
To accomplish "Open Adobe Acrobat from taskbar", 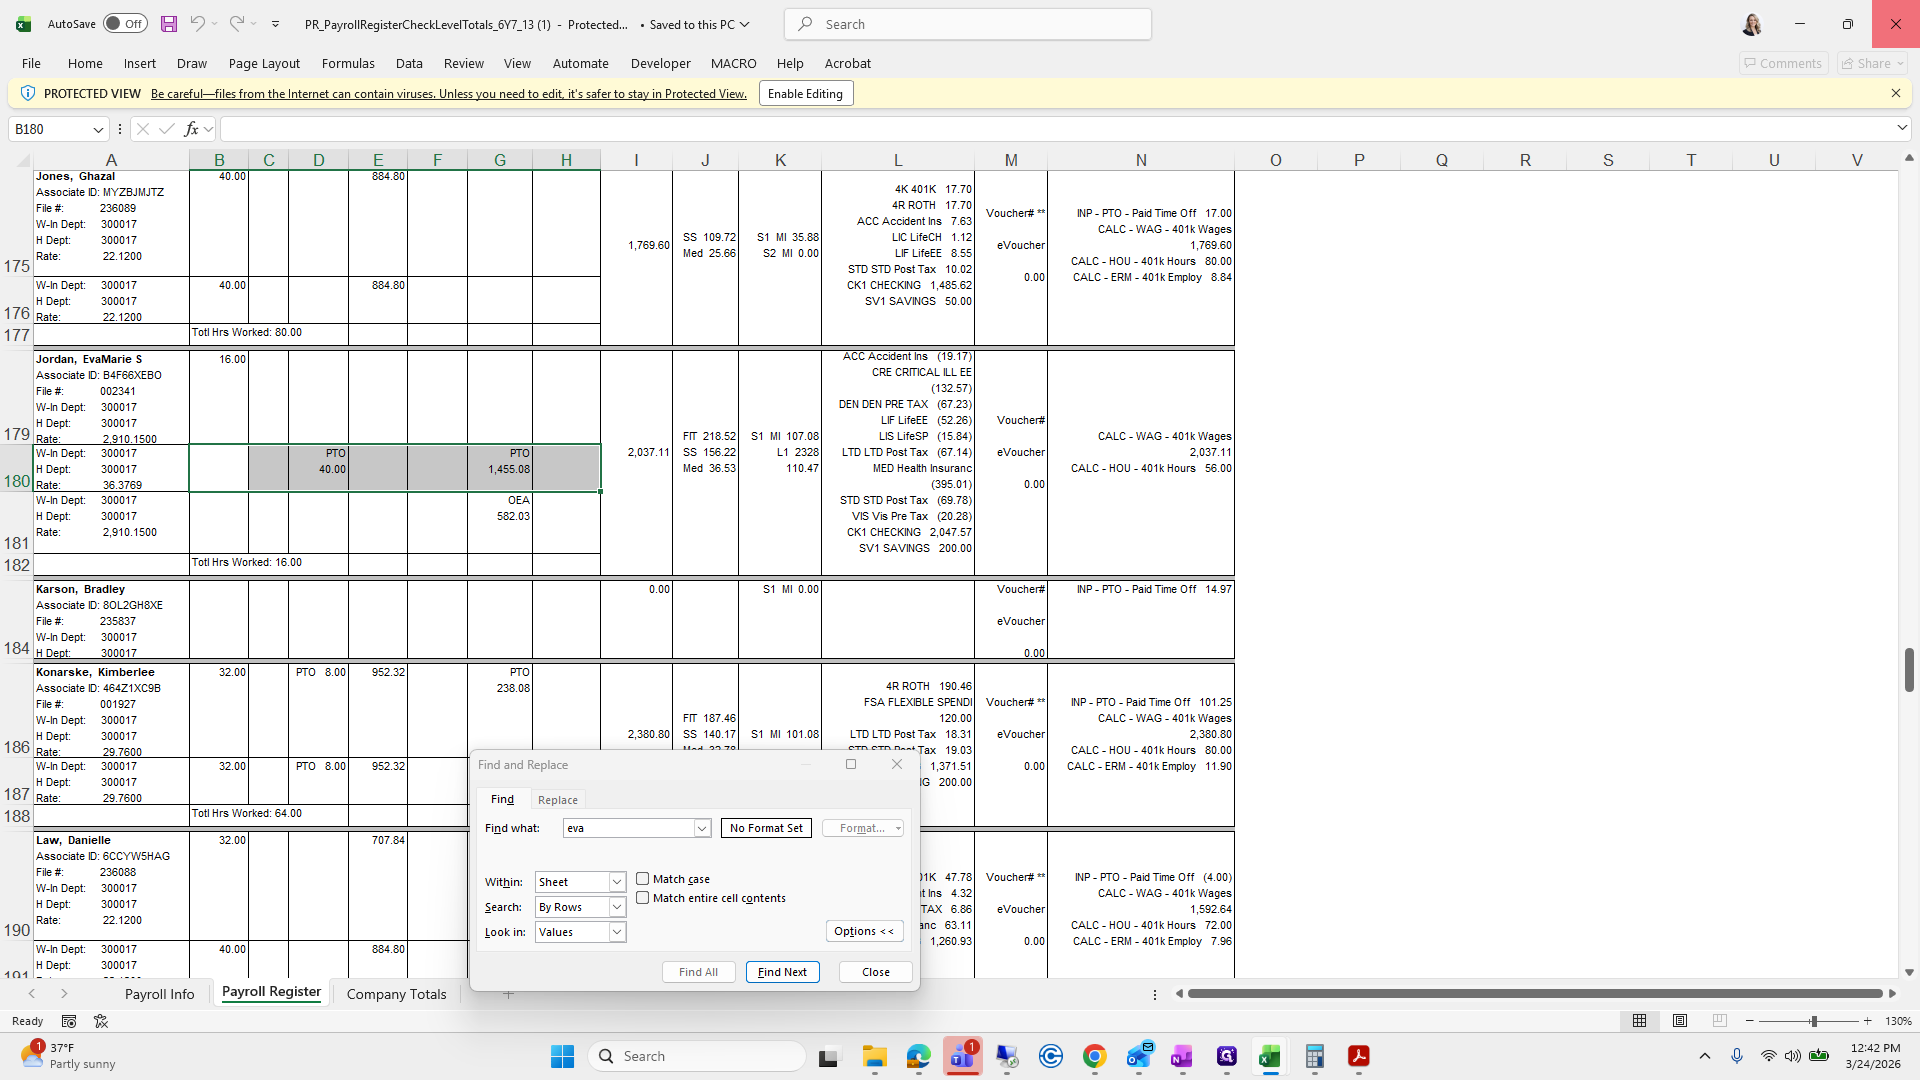I will [1358, 1056].
